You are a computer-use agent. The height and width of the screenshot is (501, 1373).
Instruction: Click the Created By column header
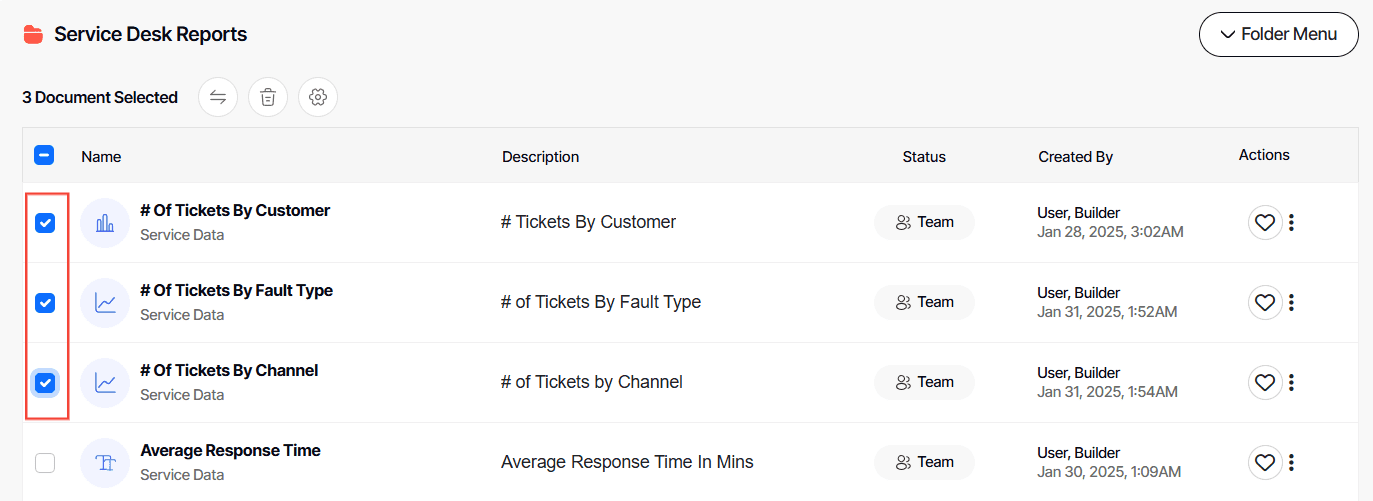(x=1075, y=156)
